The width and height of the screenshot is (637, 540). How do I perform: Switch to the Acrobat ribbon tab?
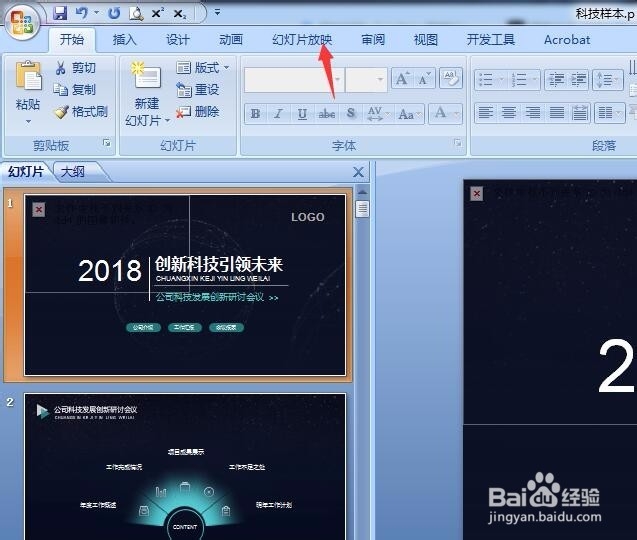pyautogui.click(x=567, y=40)
